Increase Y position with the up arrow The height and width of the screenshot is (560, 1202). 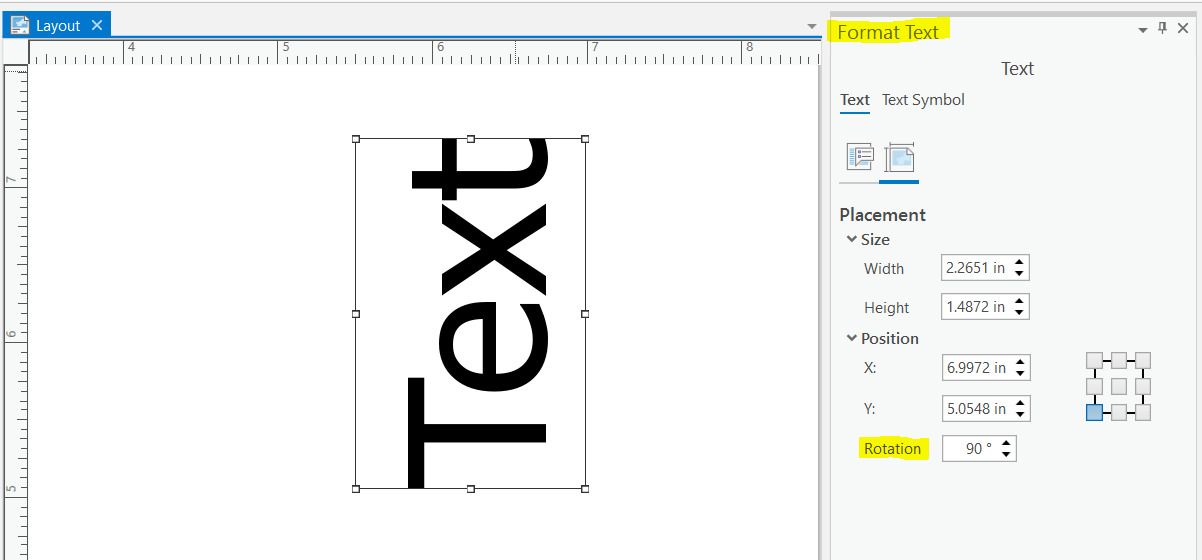tap(1019, 403)
